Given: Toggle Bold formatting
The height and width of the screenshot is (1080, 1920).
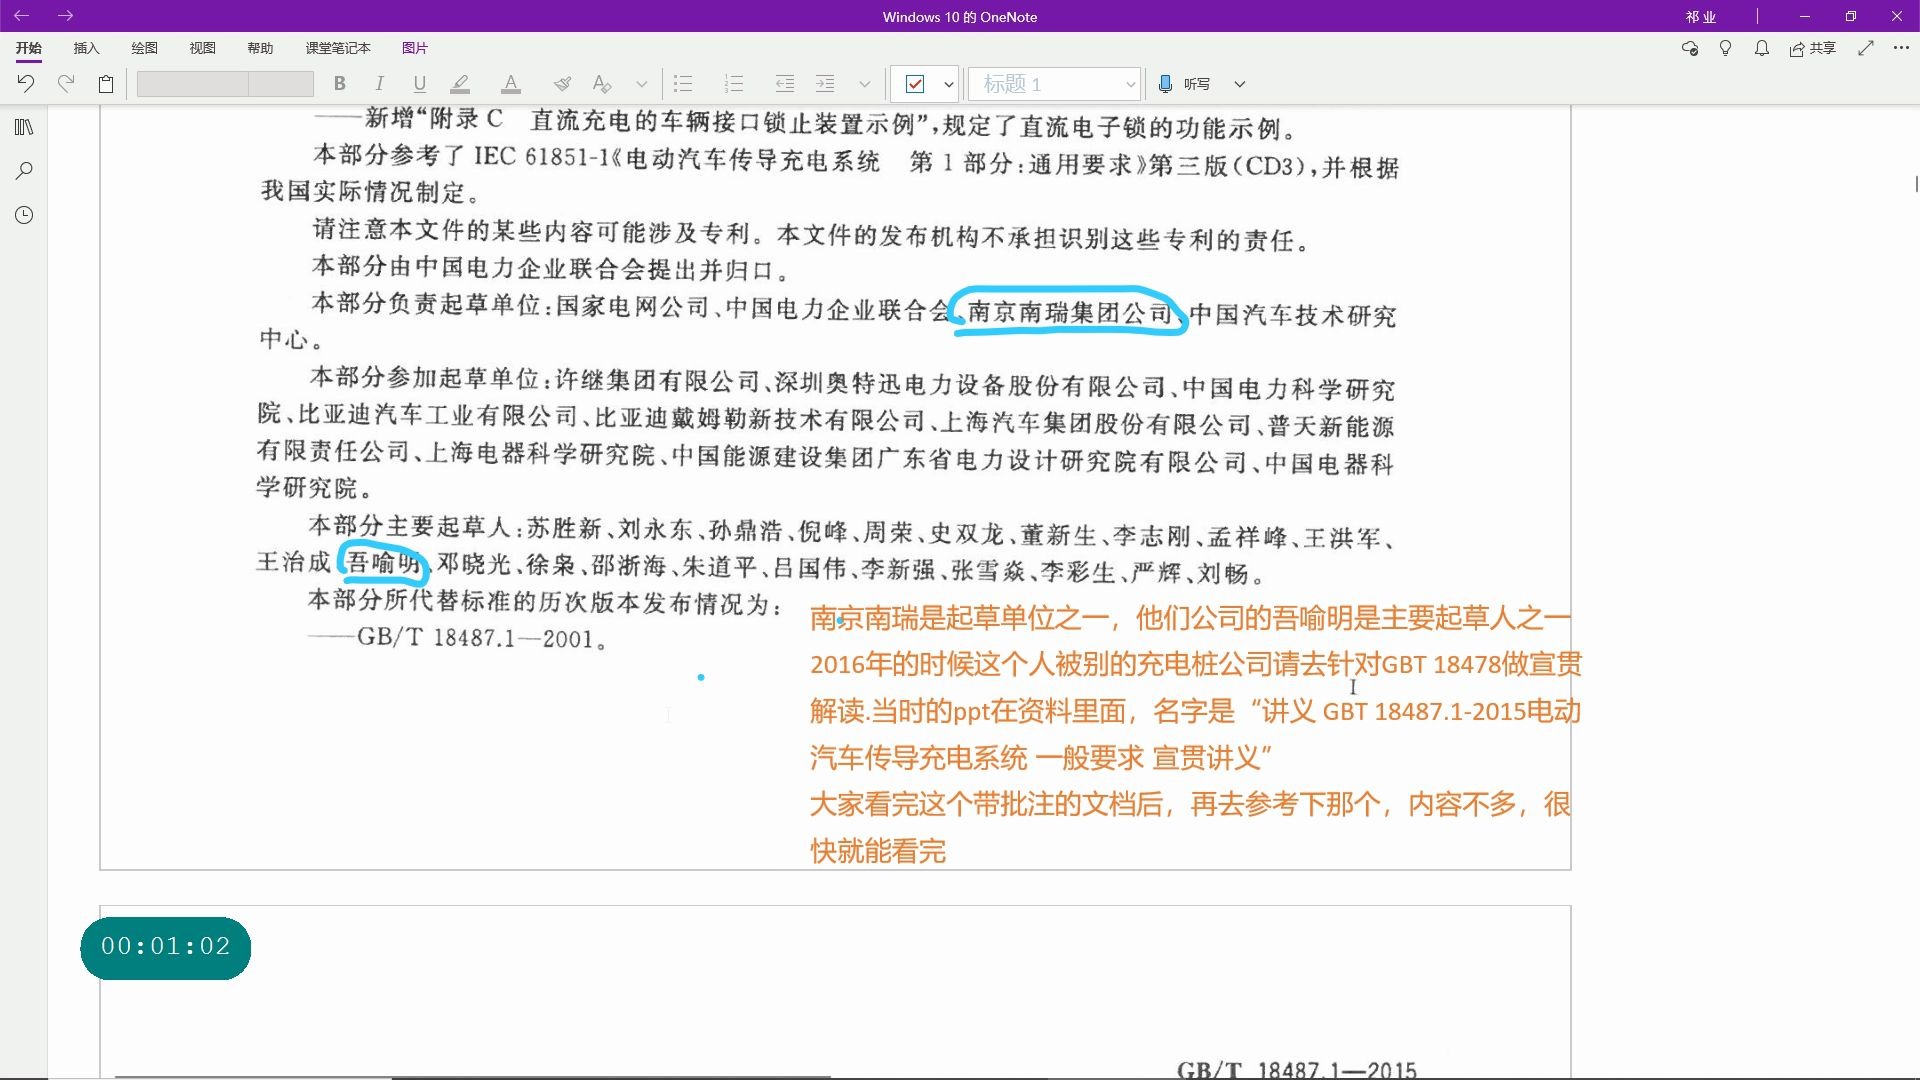Looking at the screenshot, I should [x=340, y=84].
